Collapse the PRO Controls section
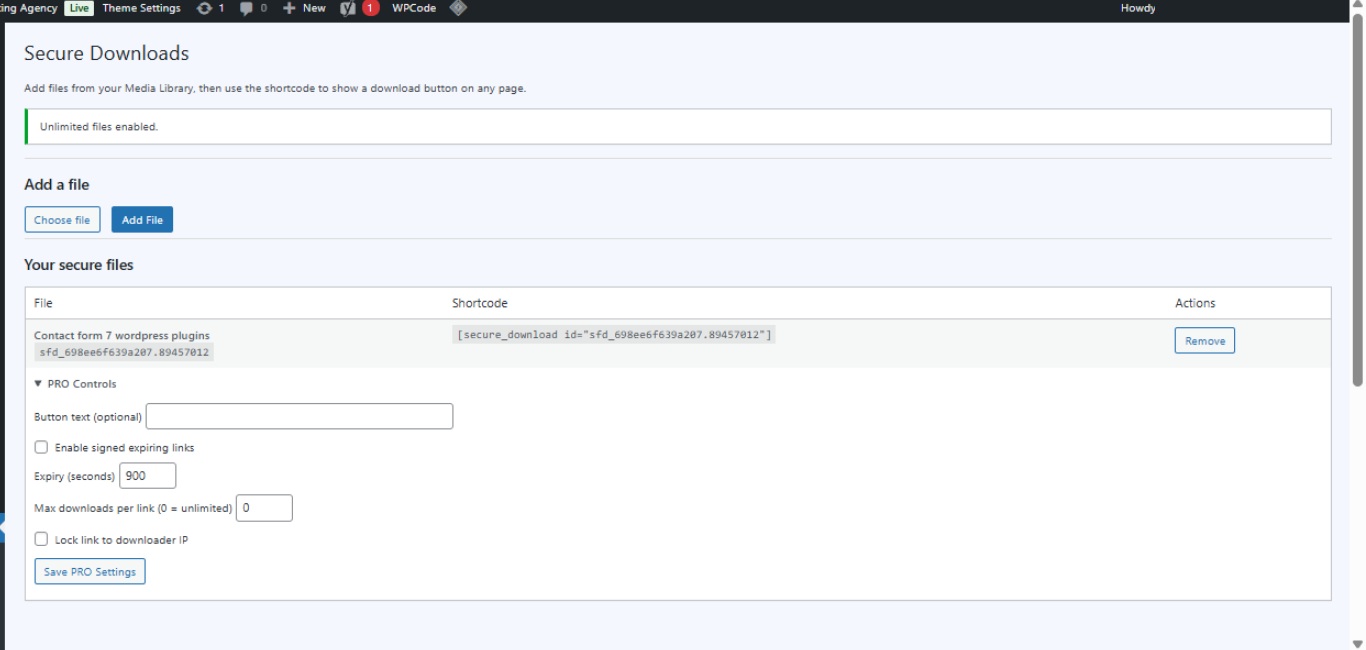1366x650 pixels. (x=75, y=384)
